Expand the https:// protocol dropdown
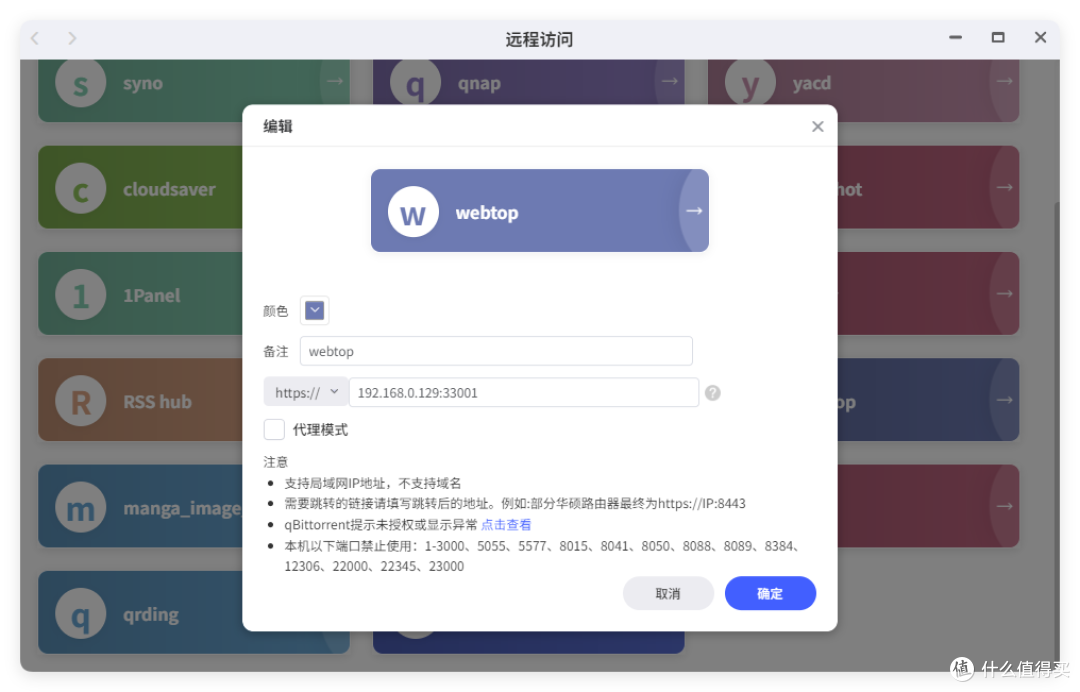The image size is (1080, 692). click(x=306, y=392)
